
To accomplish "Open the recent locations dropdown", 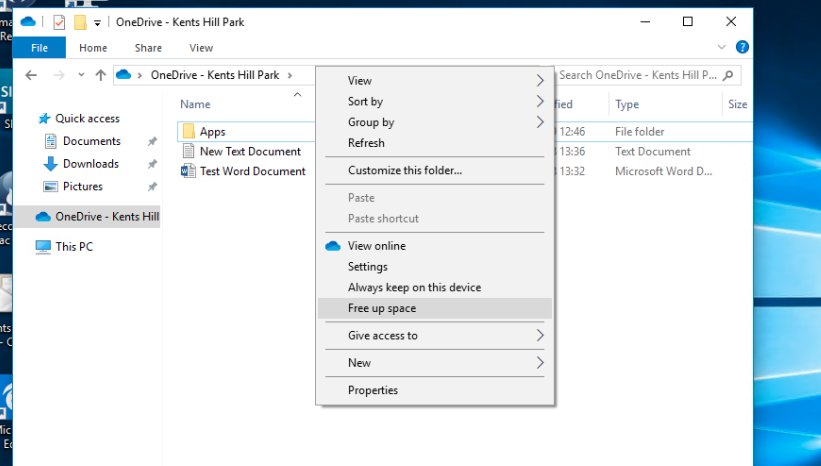I will click(x=81, y=75).
